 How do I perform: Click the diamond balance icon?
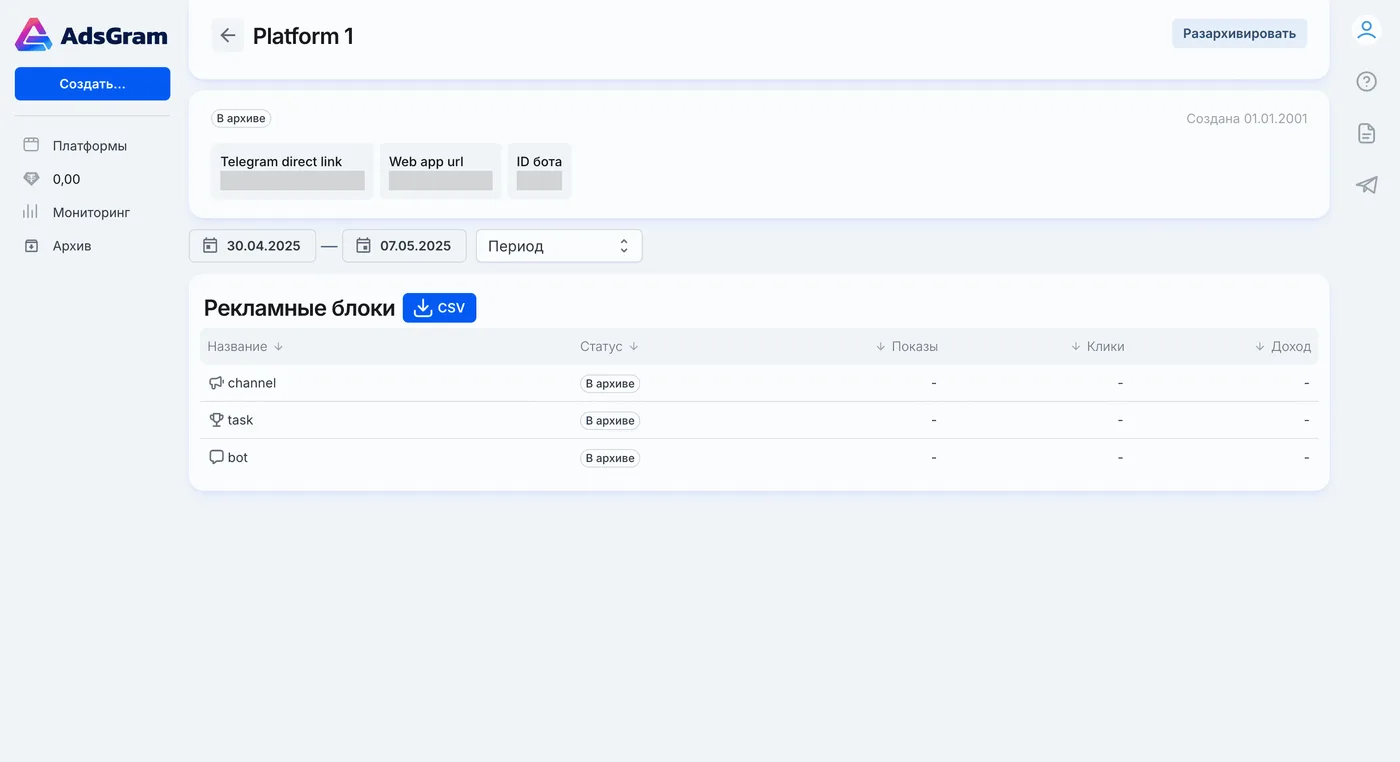point(31,179)
